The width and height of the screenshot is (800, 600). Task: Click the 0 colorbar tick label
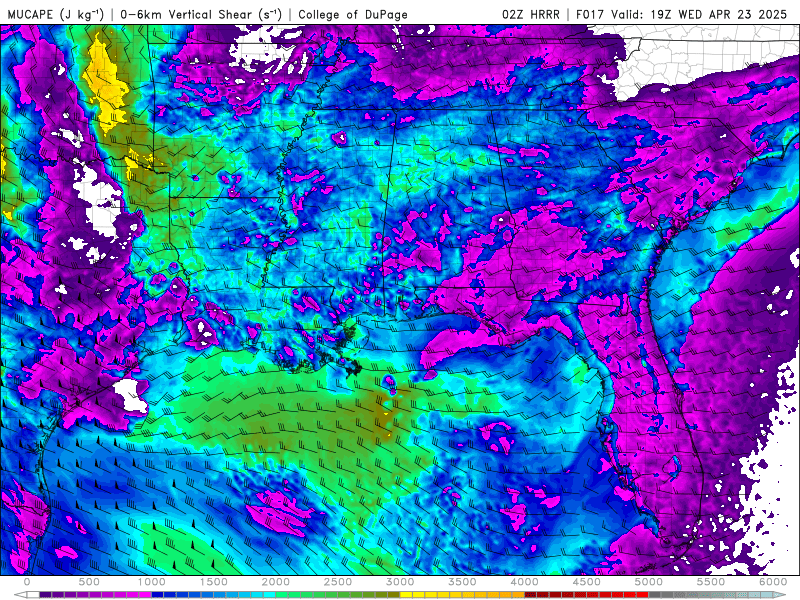click(x=27, y=582)
